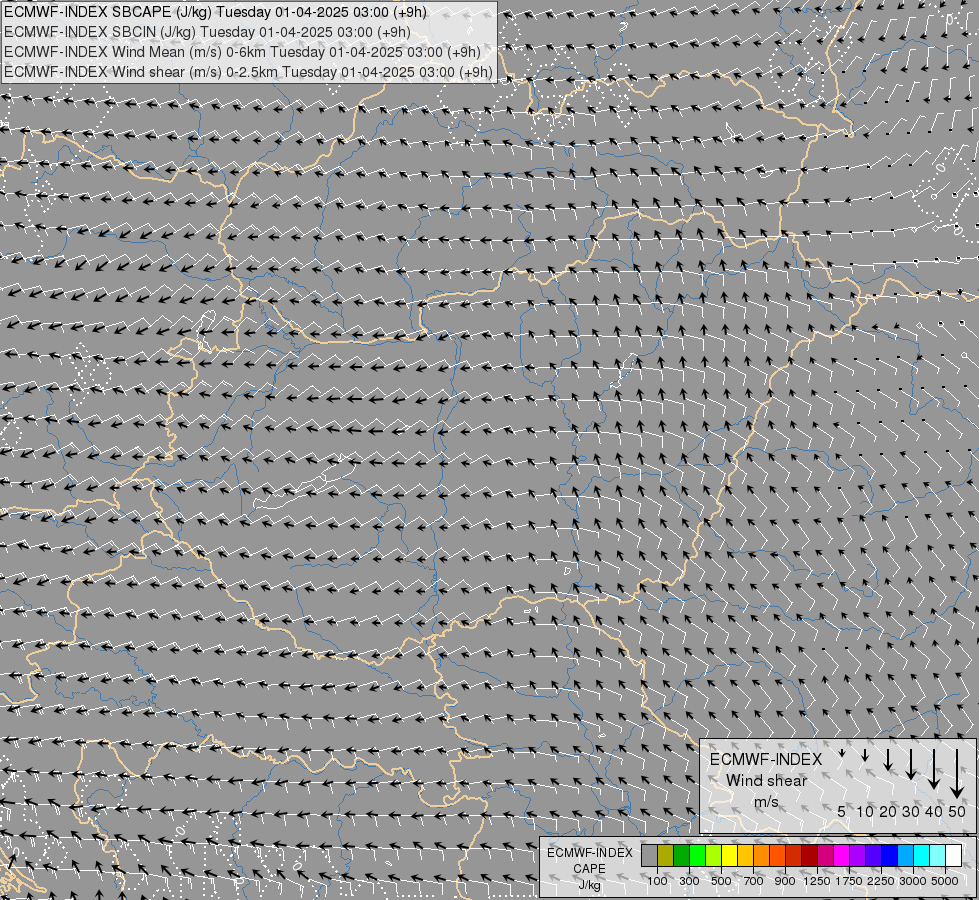
Task: Click the '1250' tick label on CAPE scale
Action: 817,881
